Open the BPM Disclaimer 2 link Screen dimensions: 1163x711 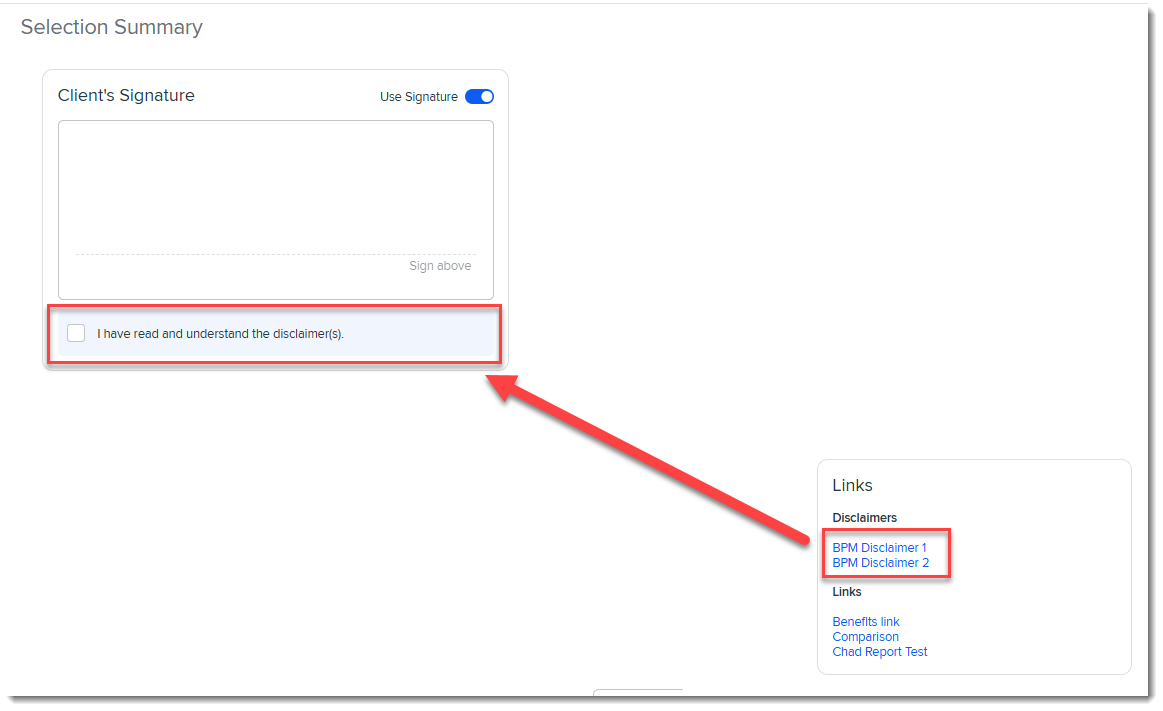coord(880,563)
